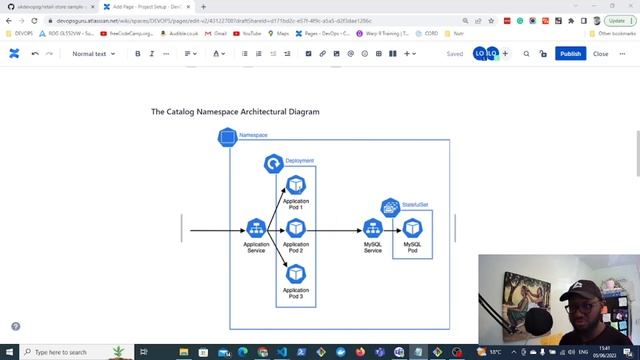Image resolution: width=640 pixels, height=360 pixels.
Task: Insert an emoji
Action: pos(364,53)
